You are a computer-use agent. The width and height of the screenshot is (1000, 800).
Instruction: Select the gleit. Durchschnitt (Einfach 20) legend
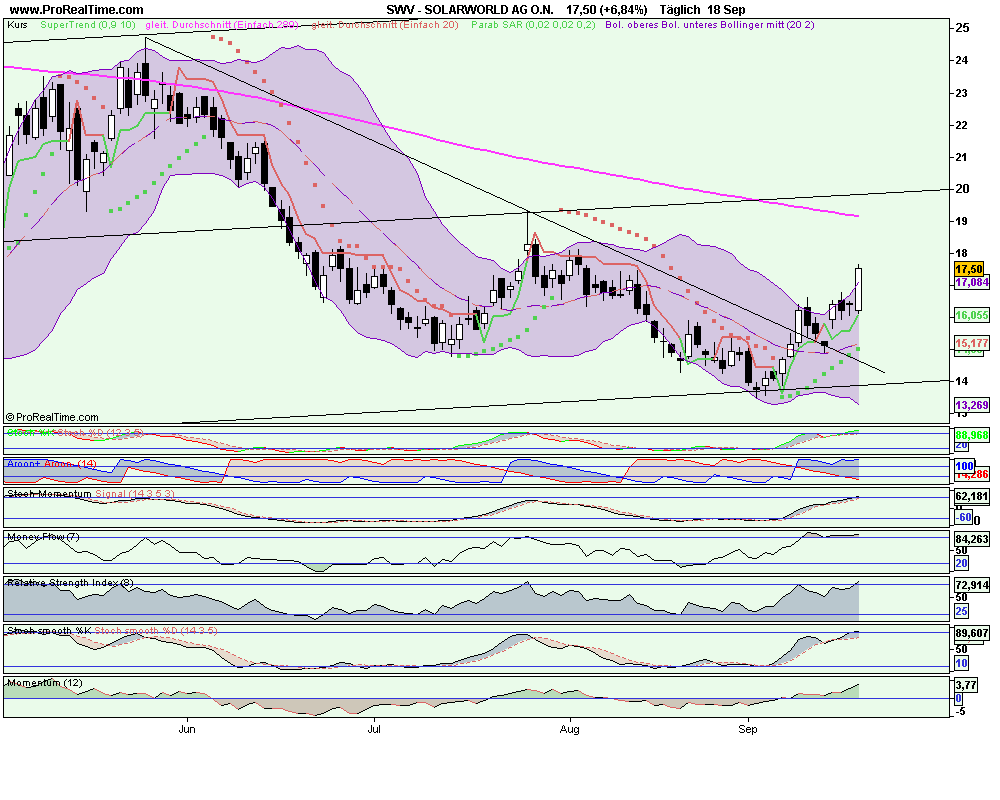(x=385, y=25)
